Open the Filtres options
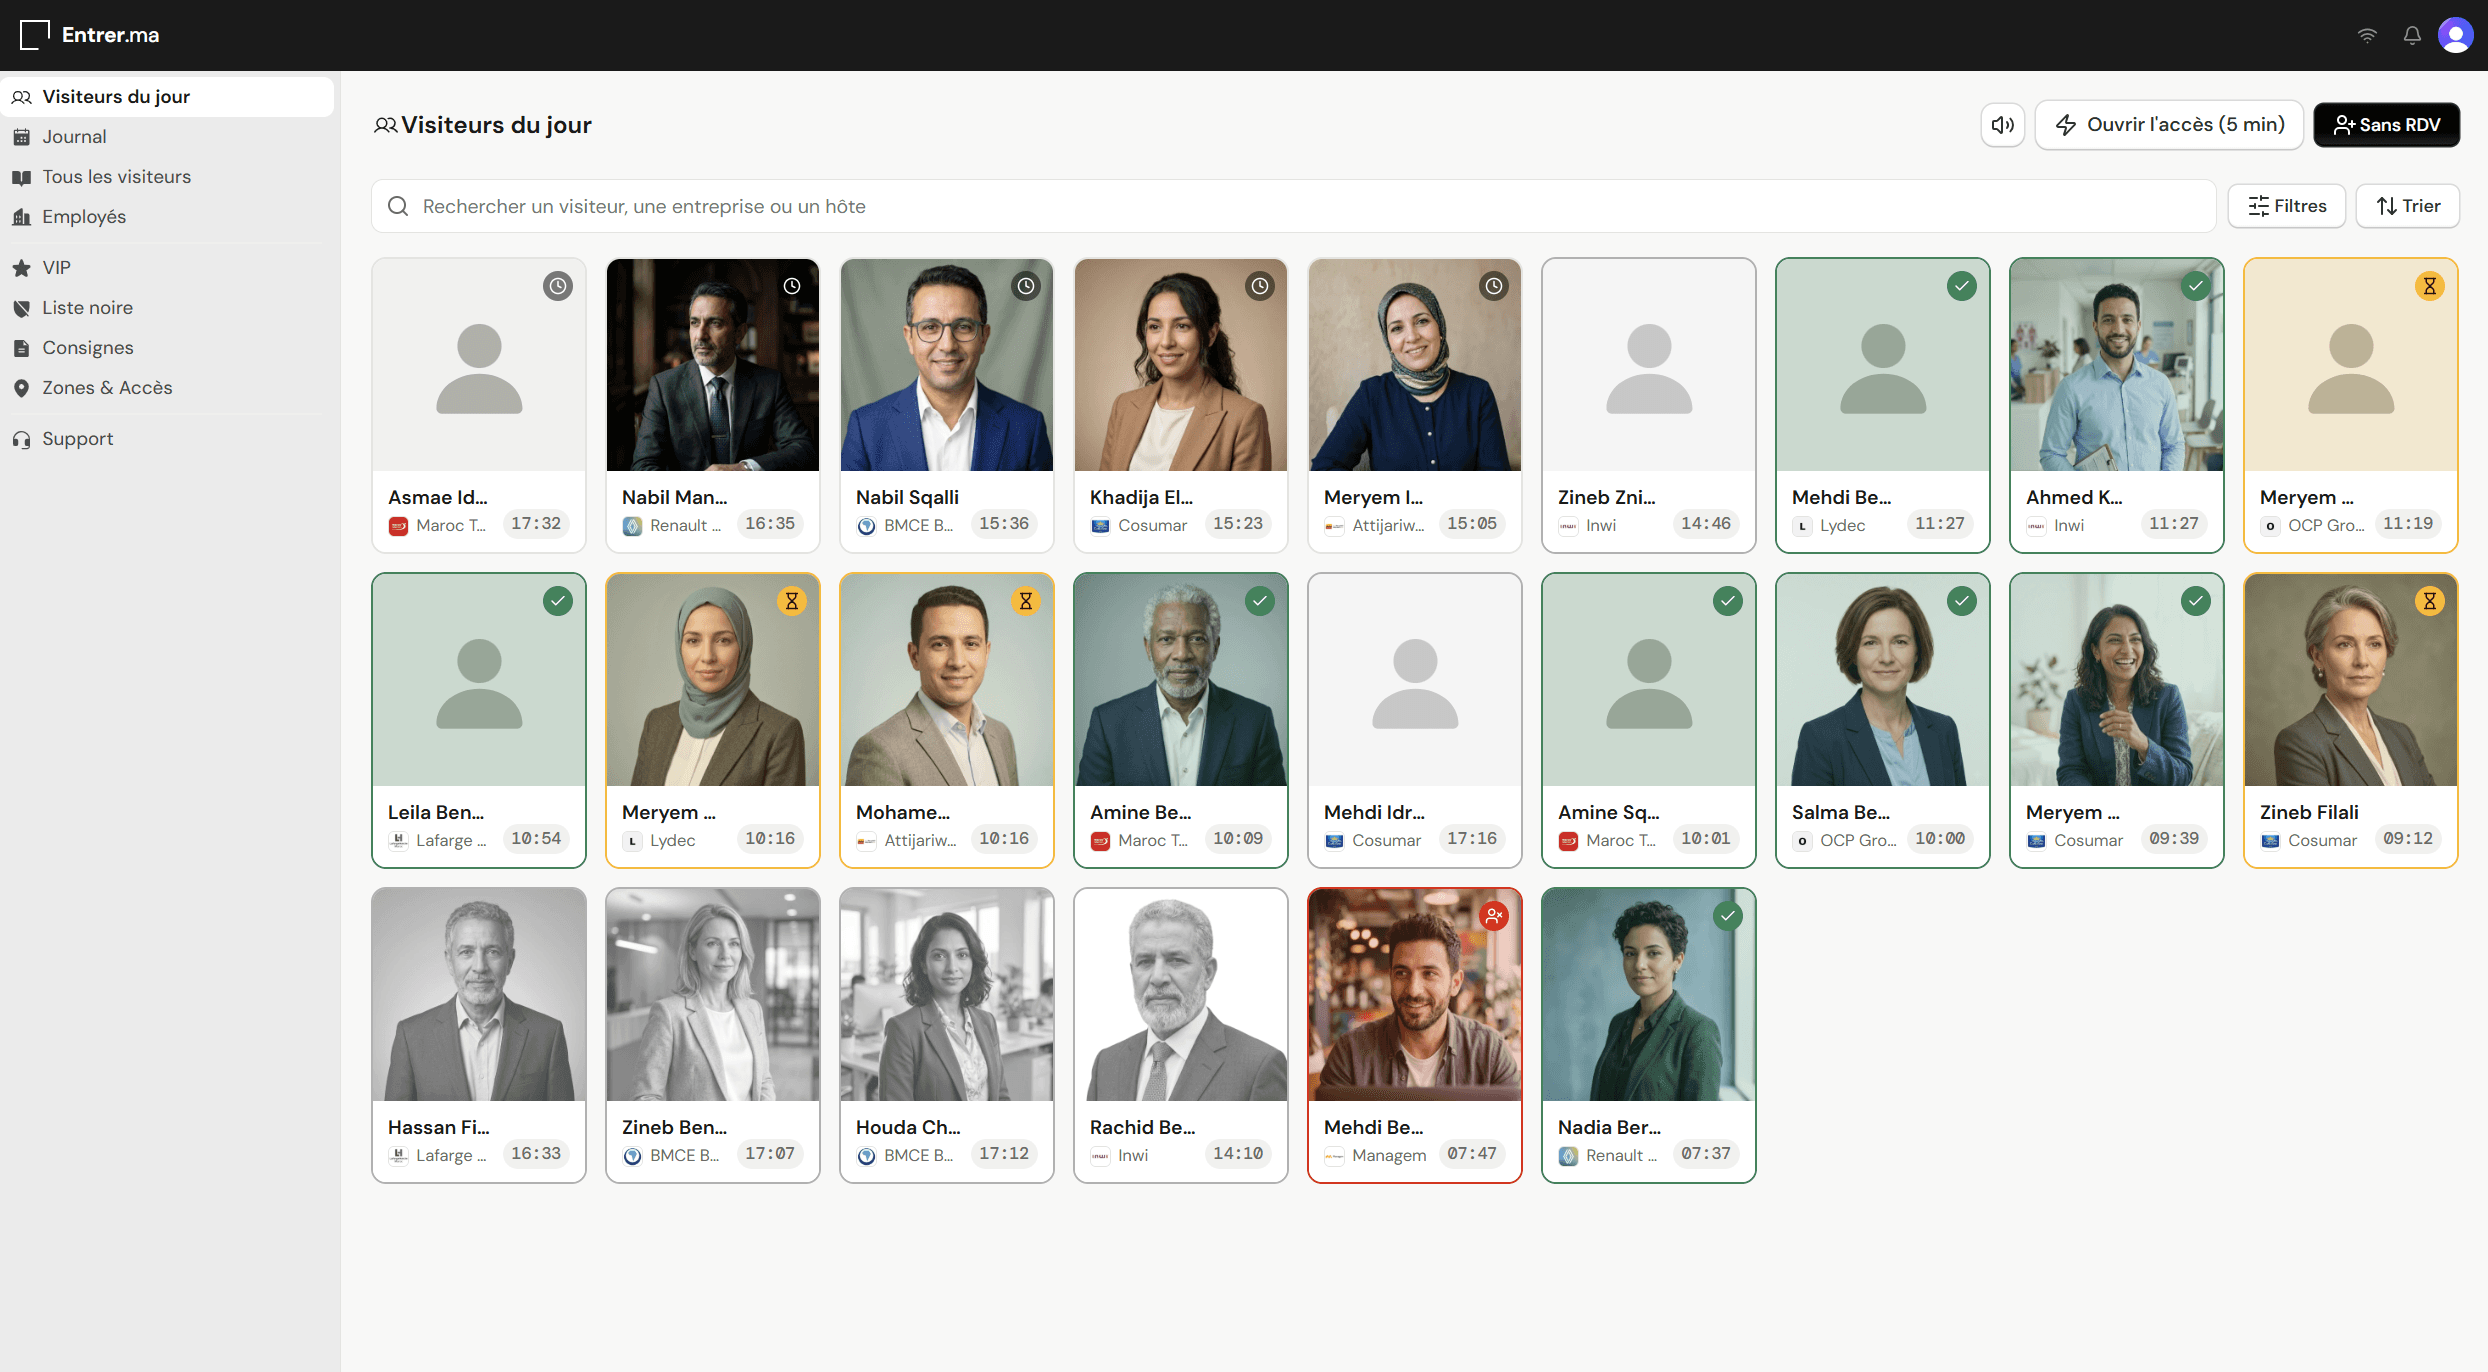Viewport: 2488px width, 1372px height. coord(2287,206)
